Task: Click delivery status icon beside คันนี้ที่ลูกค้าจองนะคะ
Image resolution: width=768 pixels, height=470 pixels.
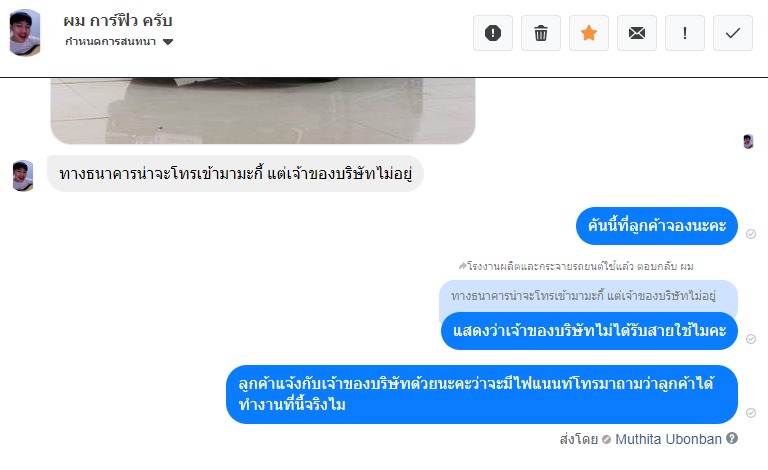Action: [x=751, y=234]
